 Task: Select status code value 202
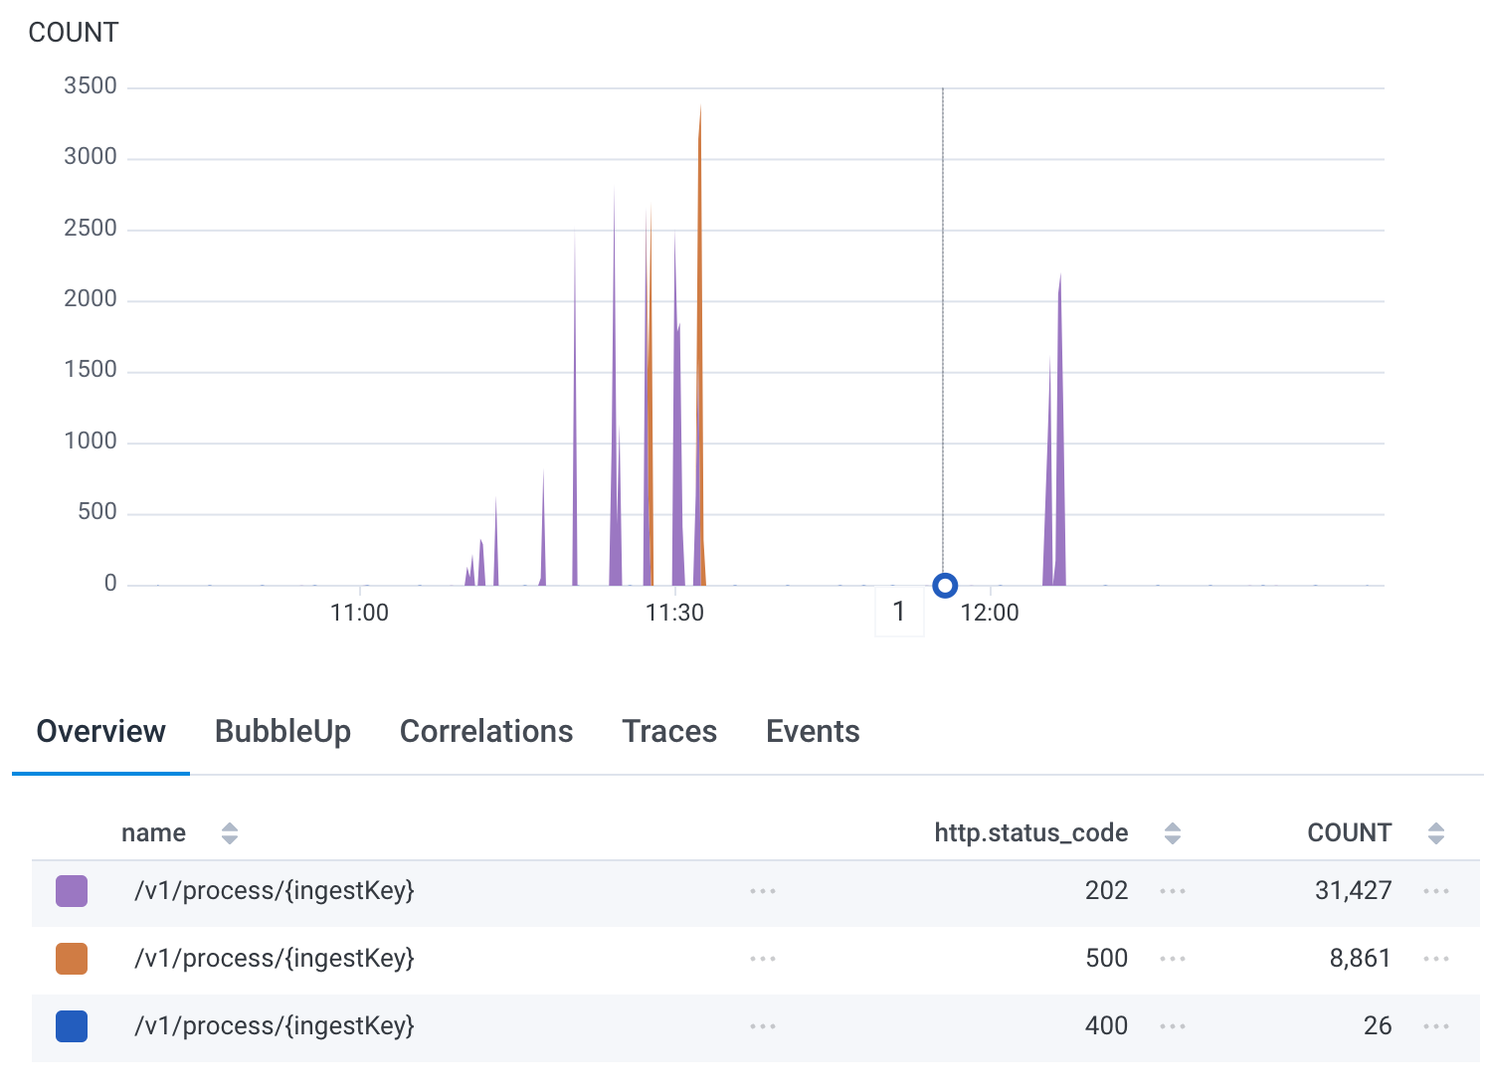point(1106,890)
